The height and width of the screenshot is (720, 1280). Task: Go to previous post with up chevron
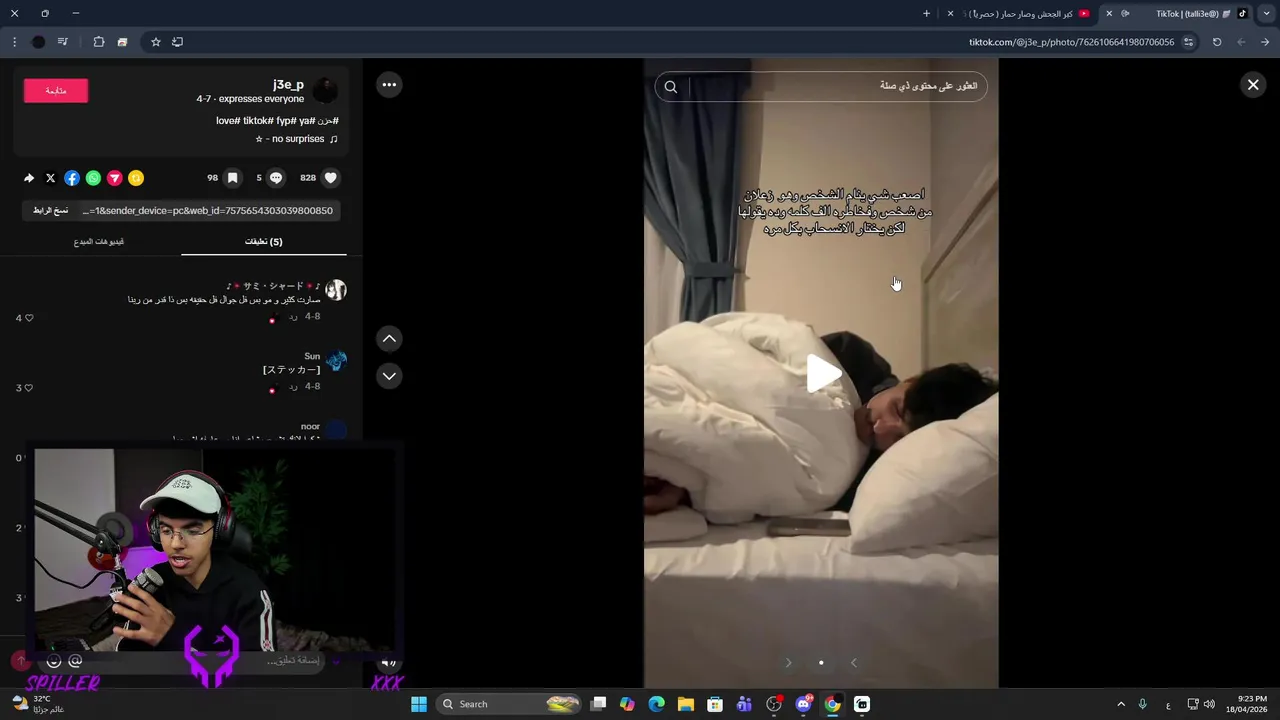point(389,339)
